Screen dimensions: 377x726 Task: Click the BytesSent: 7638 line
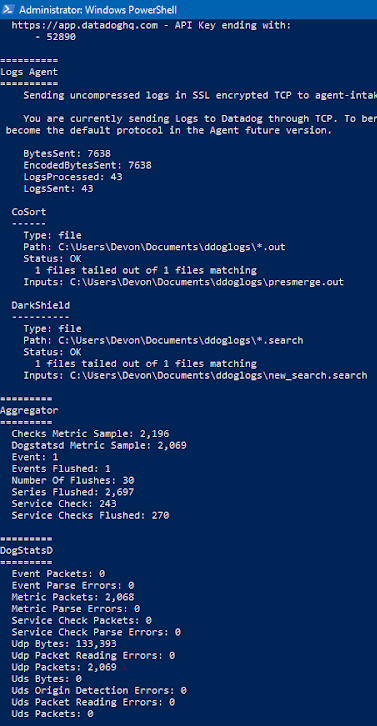point(67,153)
